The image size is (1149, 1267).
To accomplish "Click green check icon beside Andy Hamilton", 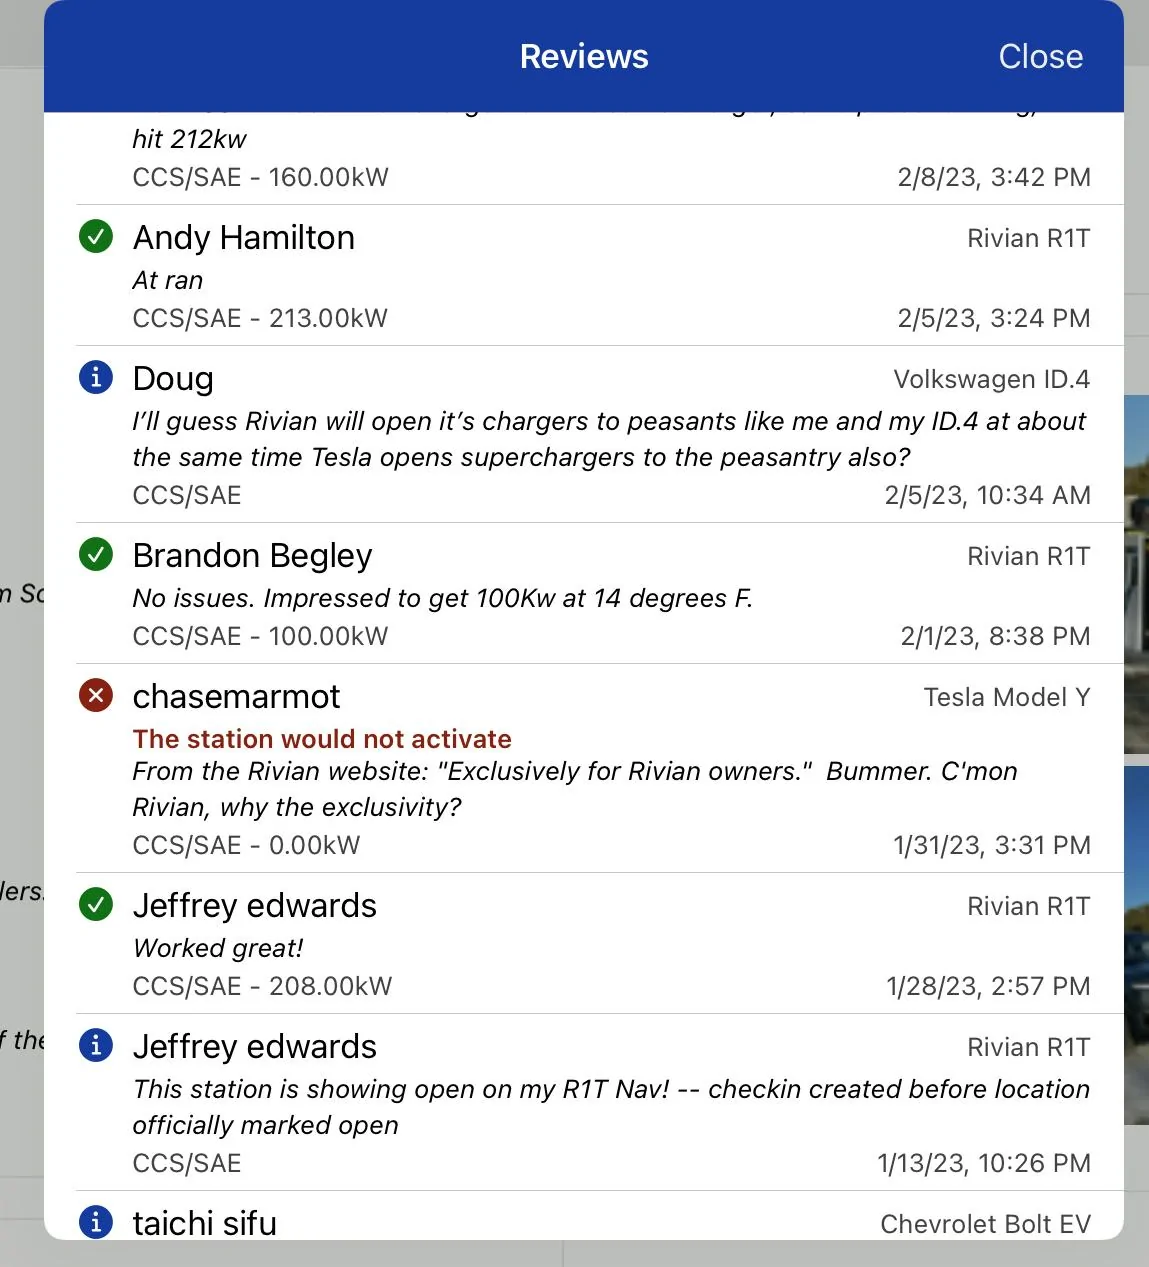I will [96, 237].
